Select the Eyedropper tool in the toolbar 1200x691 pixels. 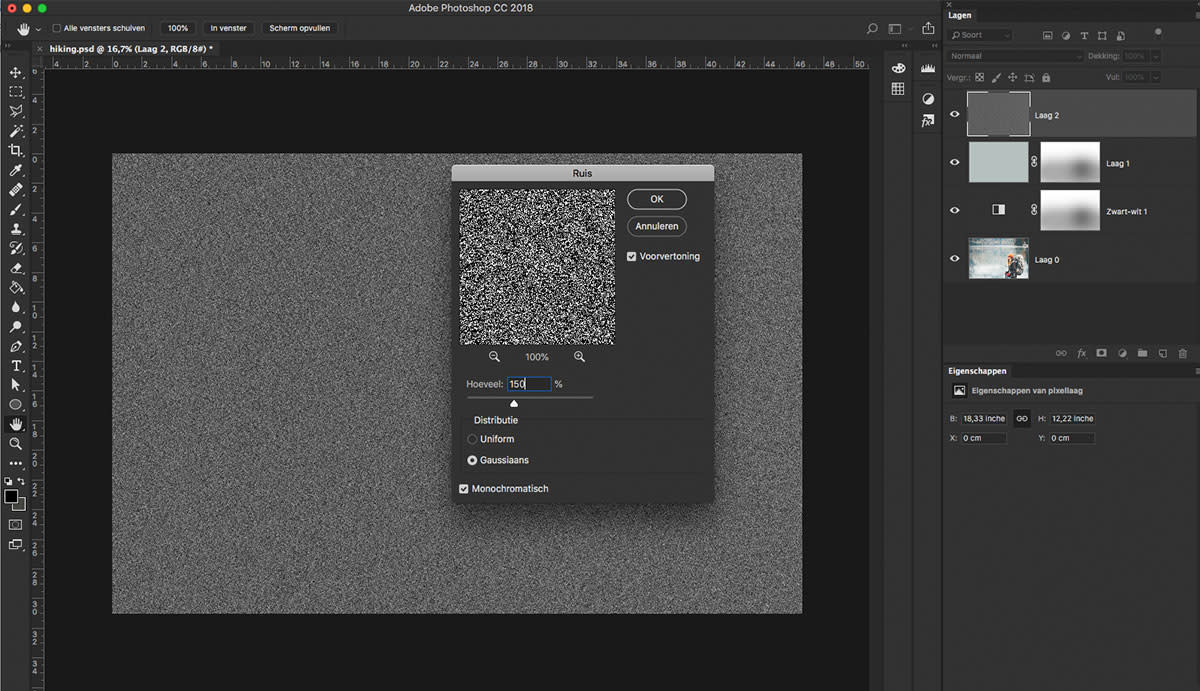click(16, 170)
